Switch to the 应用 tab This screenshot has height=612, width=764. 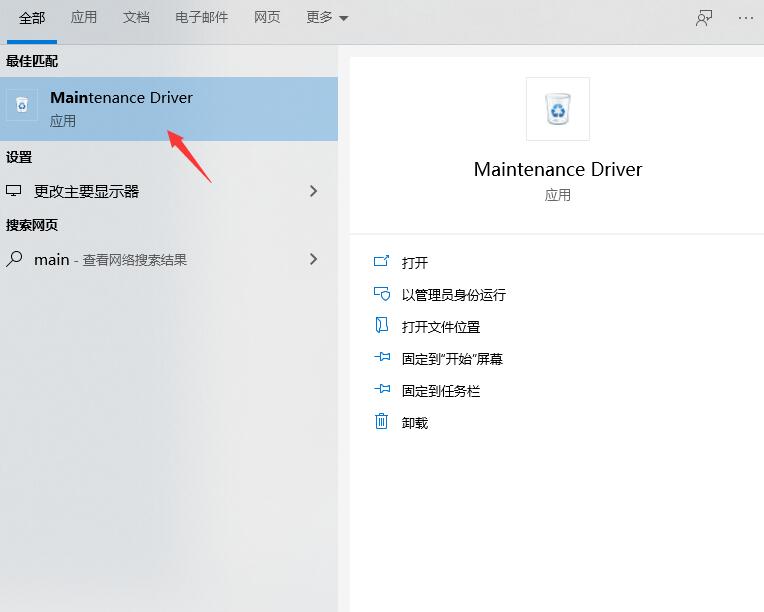click(84, 18)
